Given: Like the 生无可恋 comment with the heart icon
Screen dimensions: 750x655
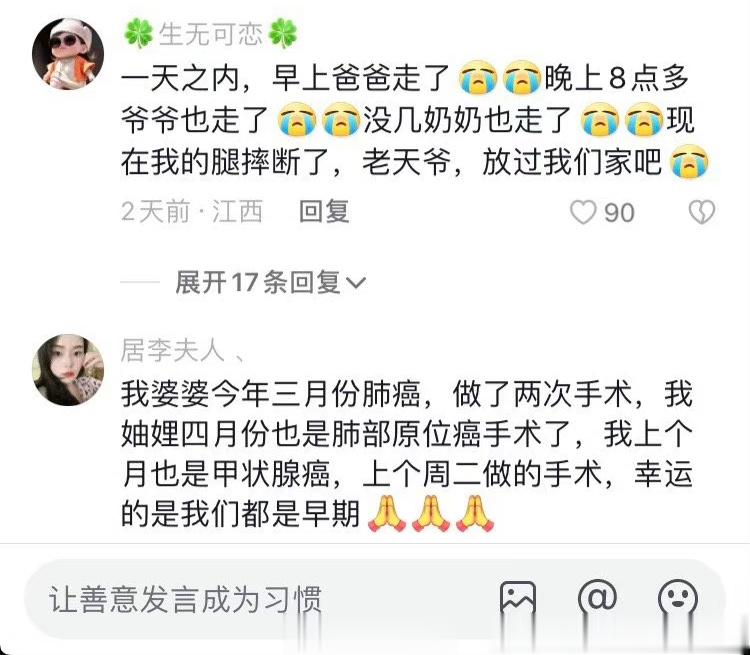Looking at the screenshot, I should click(x=583, y=212).
